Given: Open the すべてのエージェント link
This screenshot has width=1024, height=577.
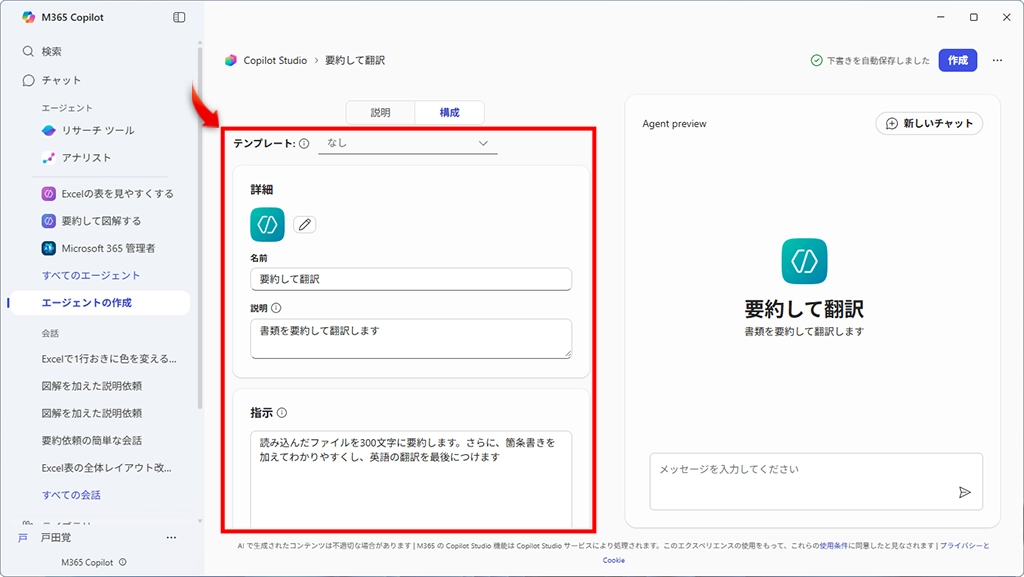Looking at the screenshot, I should (91, 275).
